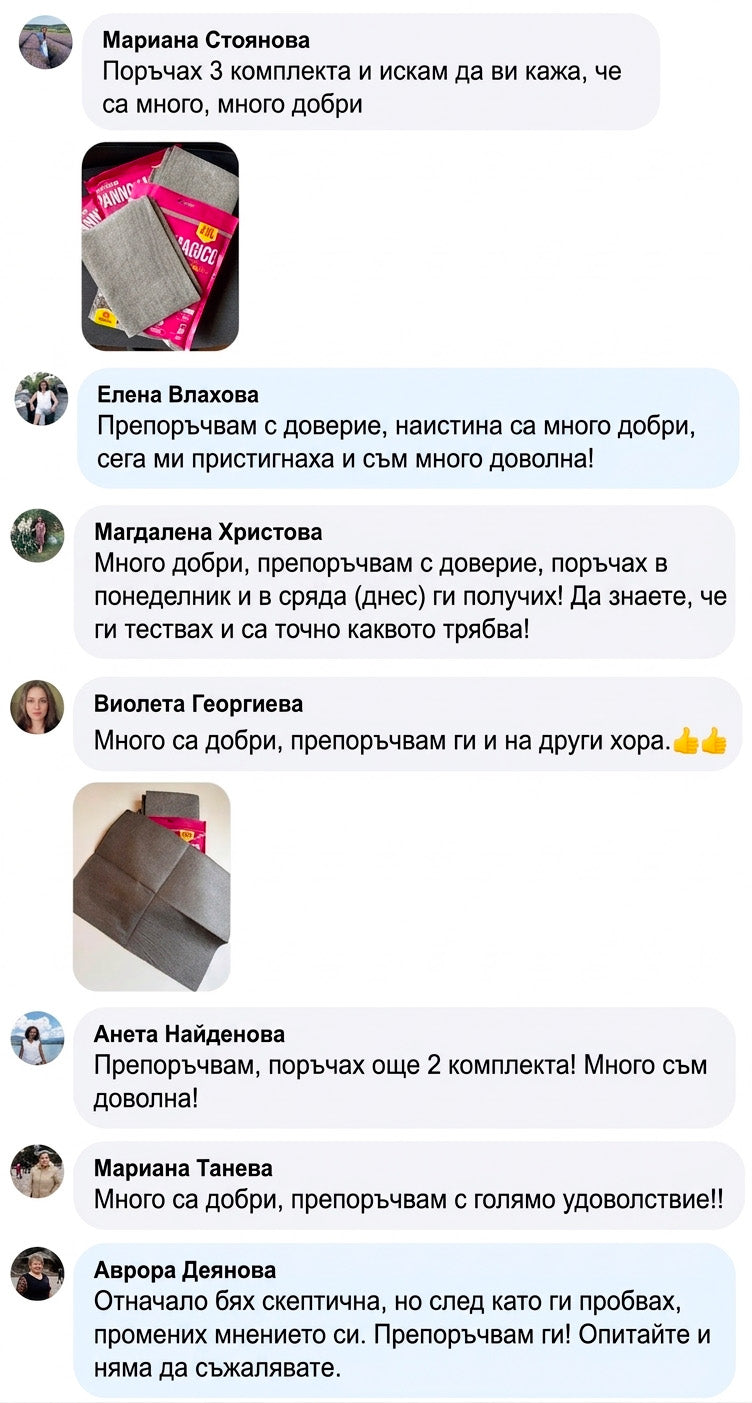Image resolution: width=752 pixels, height=1403 pixels.
Task: Open the name Аврора Деянова
Action: click(185, 1270)
